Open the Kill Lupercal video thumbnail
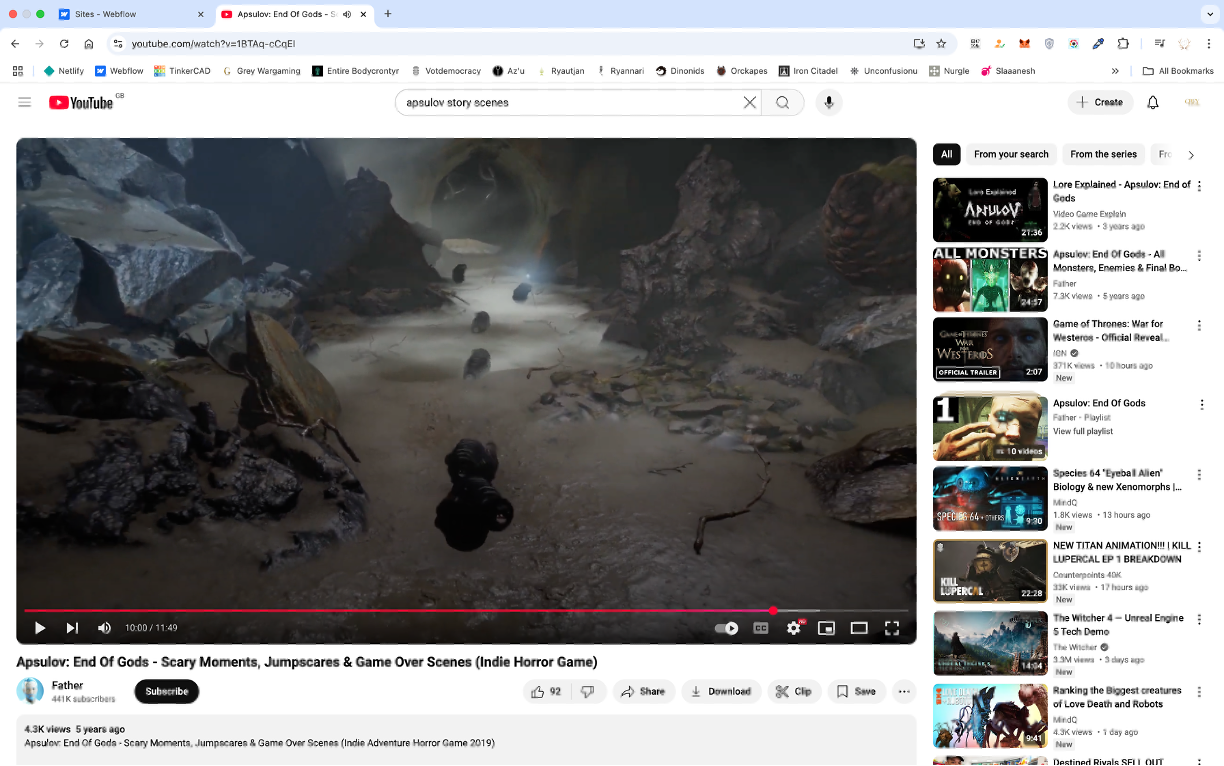Image resolution: width=1224 pixels, height=766 pixels. pyautogui.click(x=990, y=571)
